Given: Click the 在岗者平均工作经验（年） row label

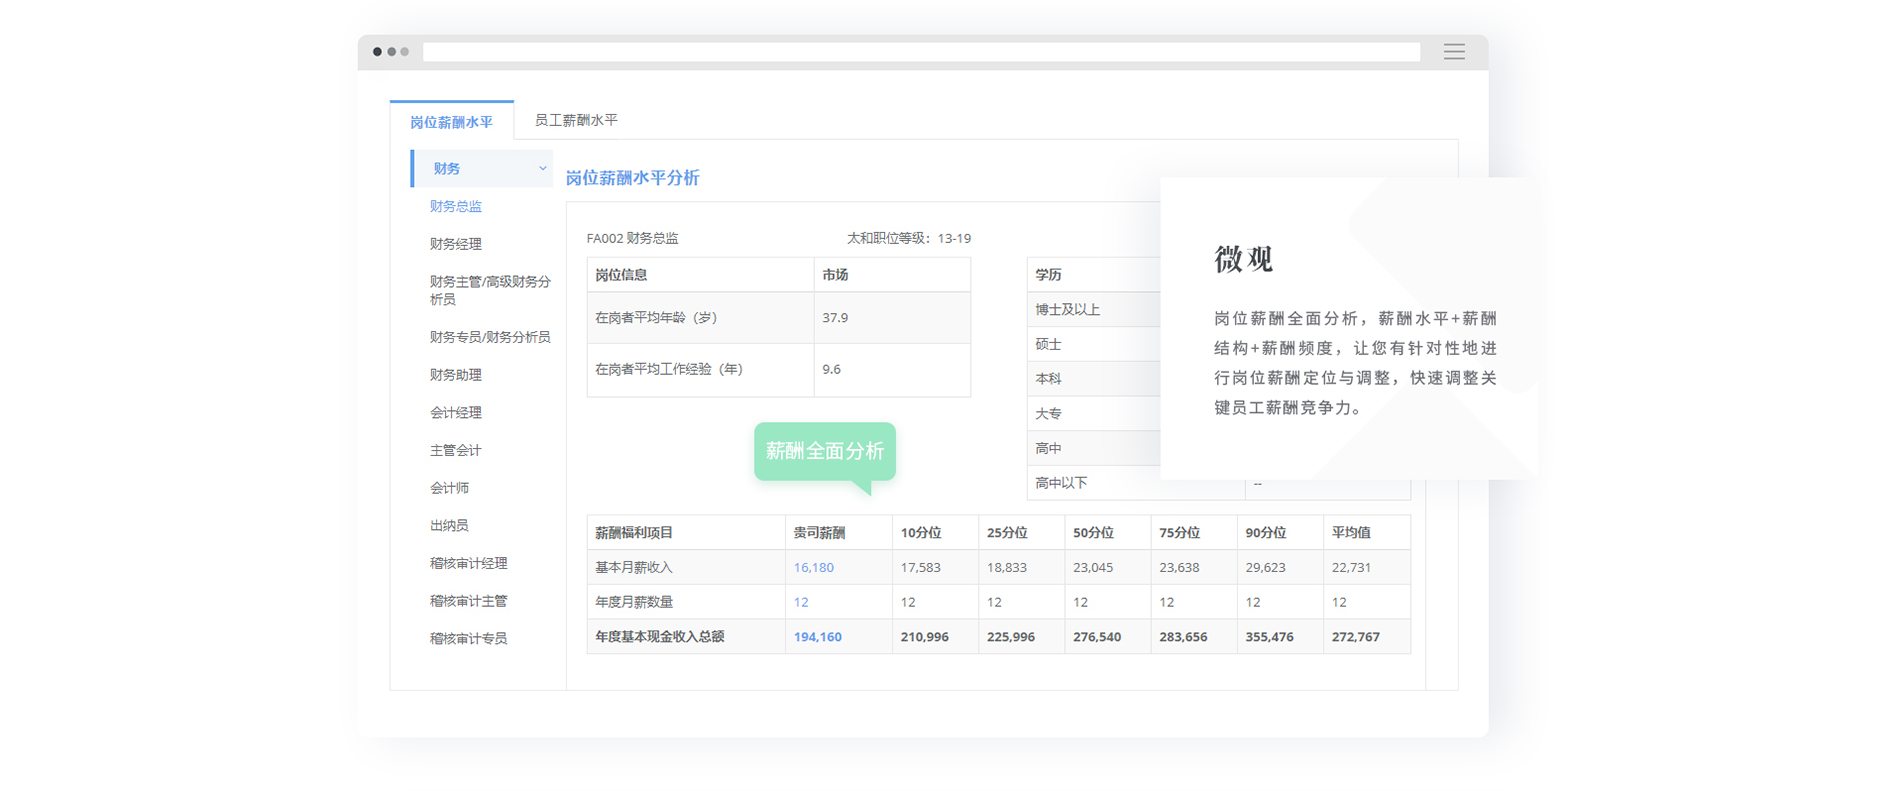Looking at the screenshot, I should coord(669,369).
